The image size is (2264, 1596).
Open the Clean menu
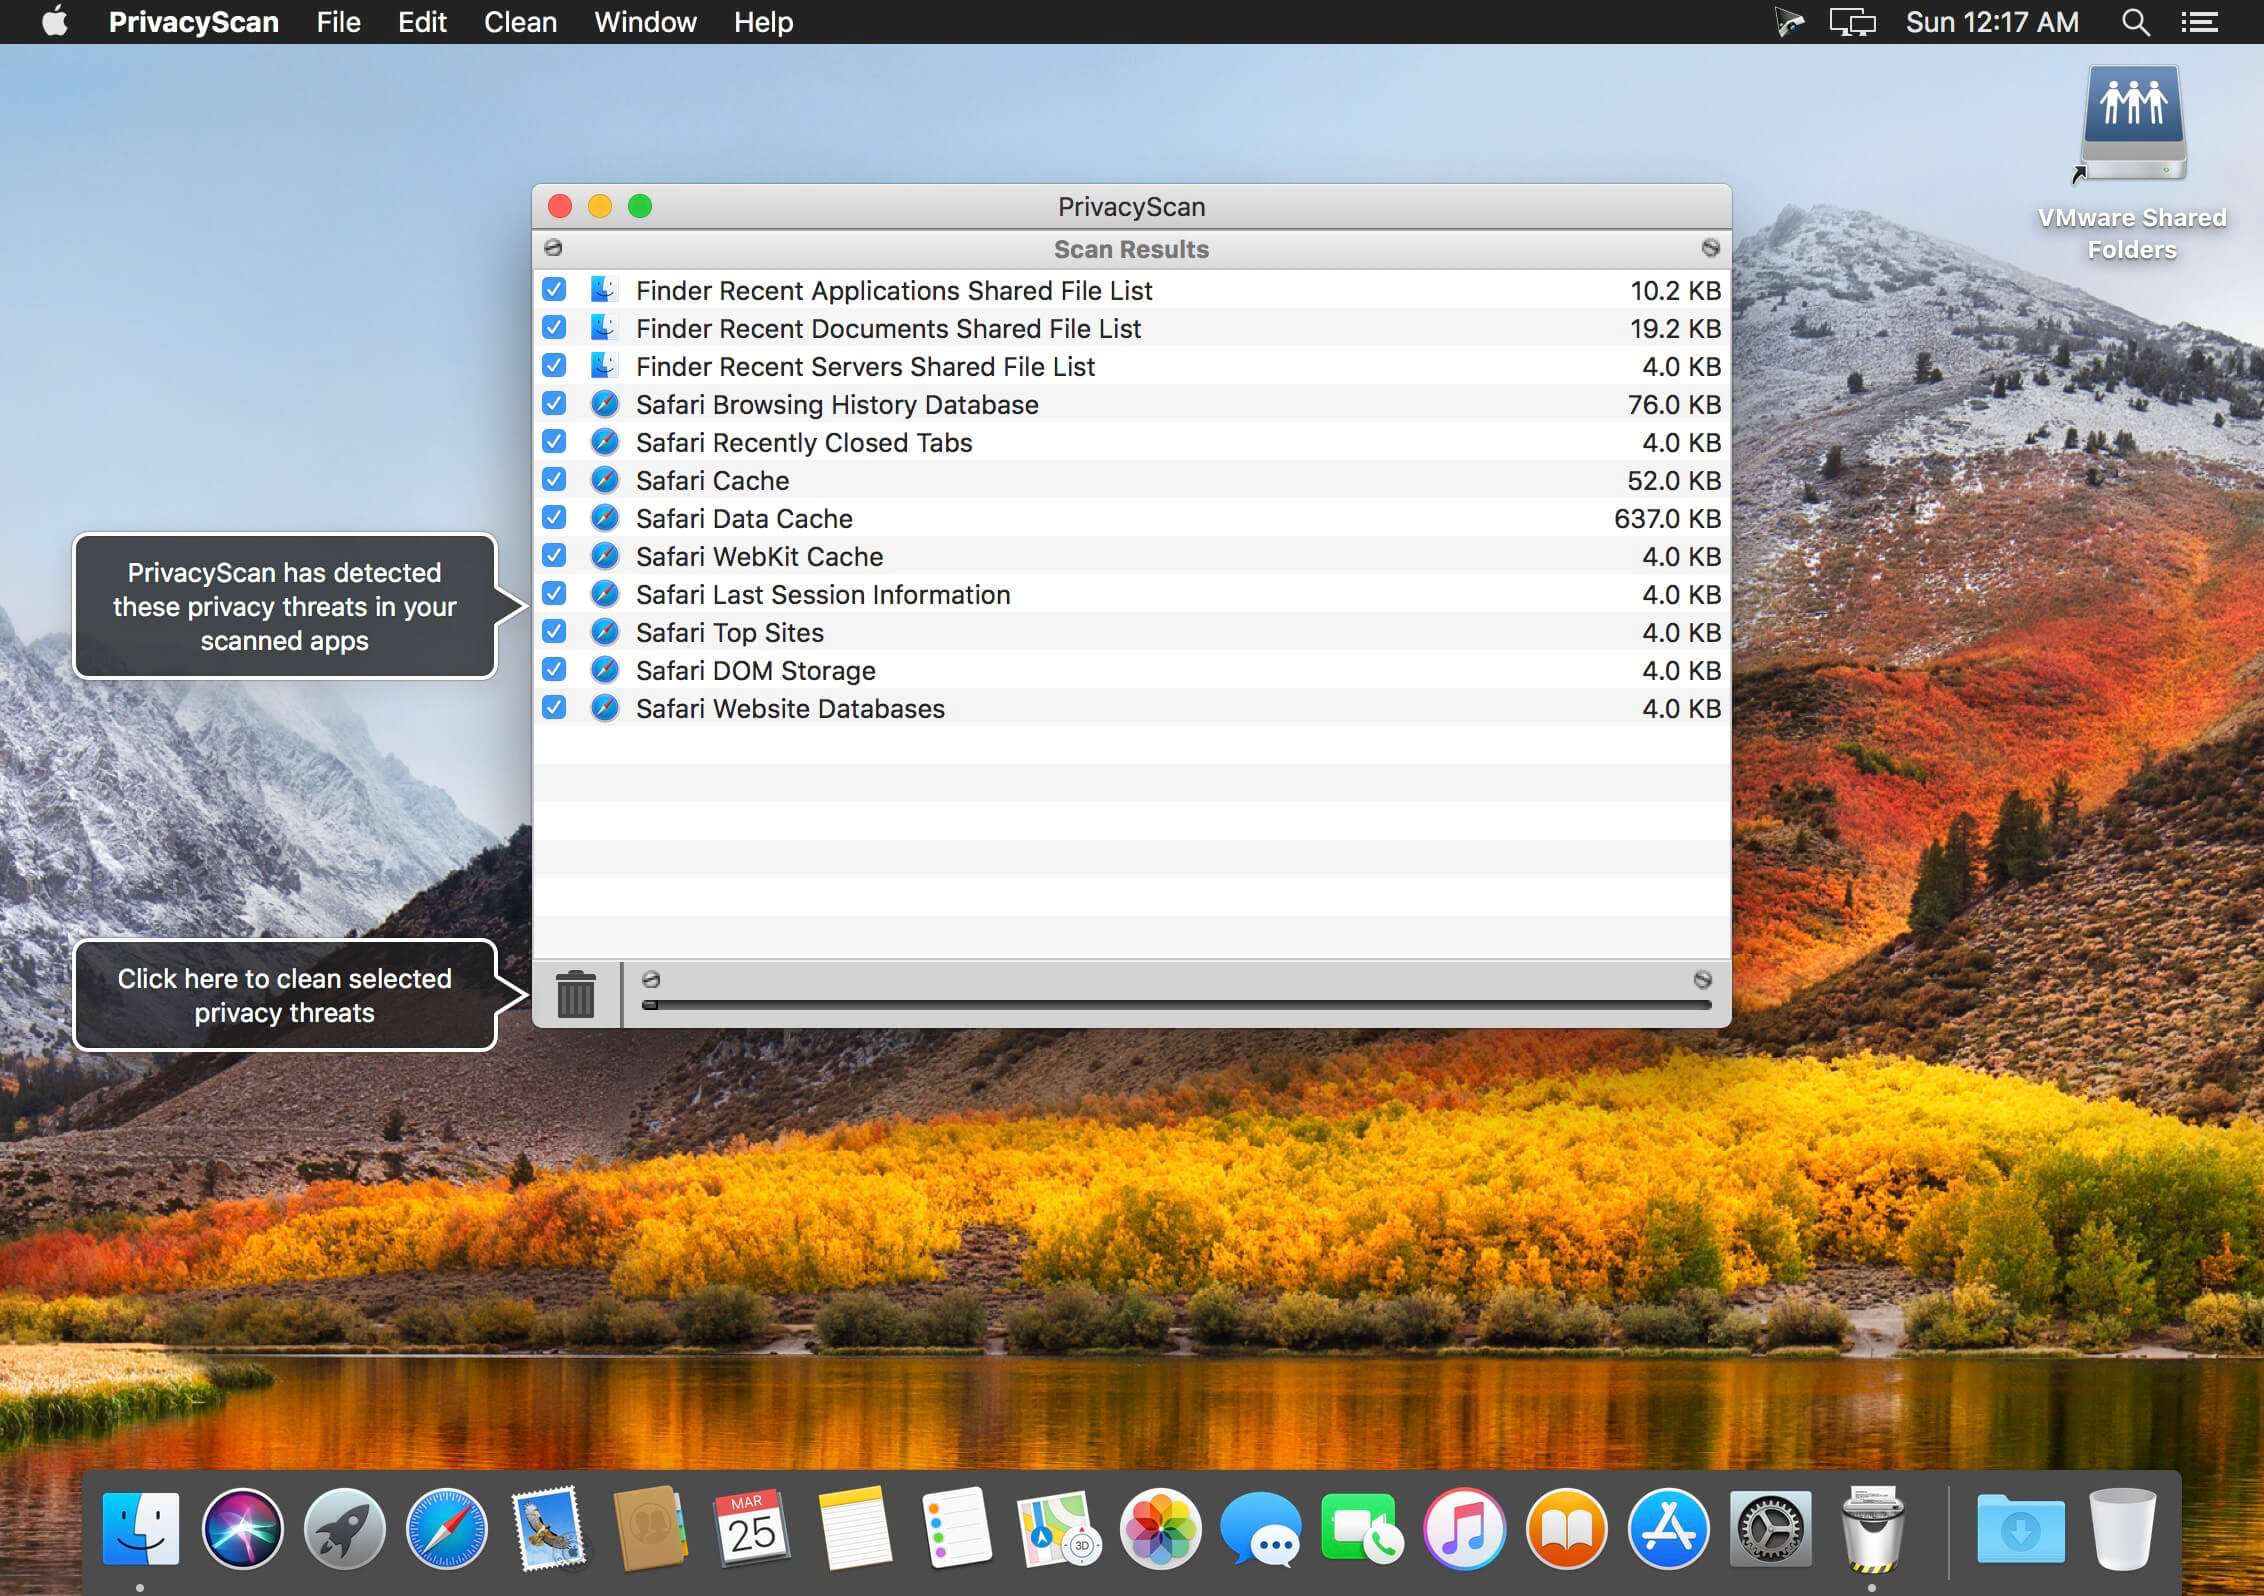point(520,22)
